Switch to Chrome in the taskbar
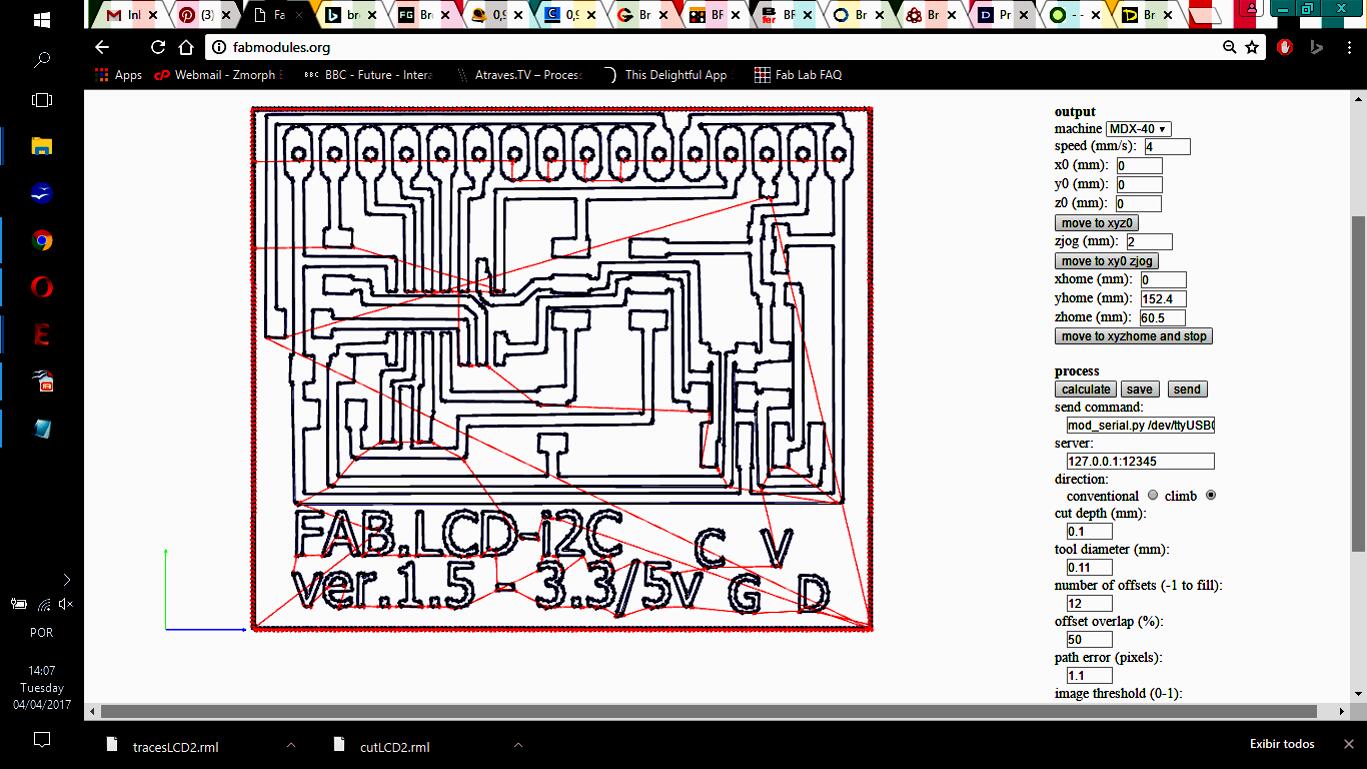 (42, 241)
